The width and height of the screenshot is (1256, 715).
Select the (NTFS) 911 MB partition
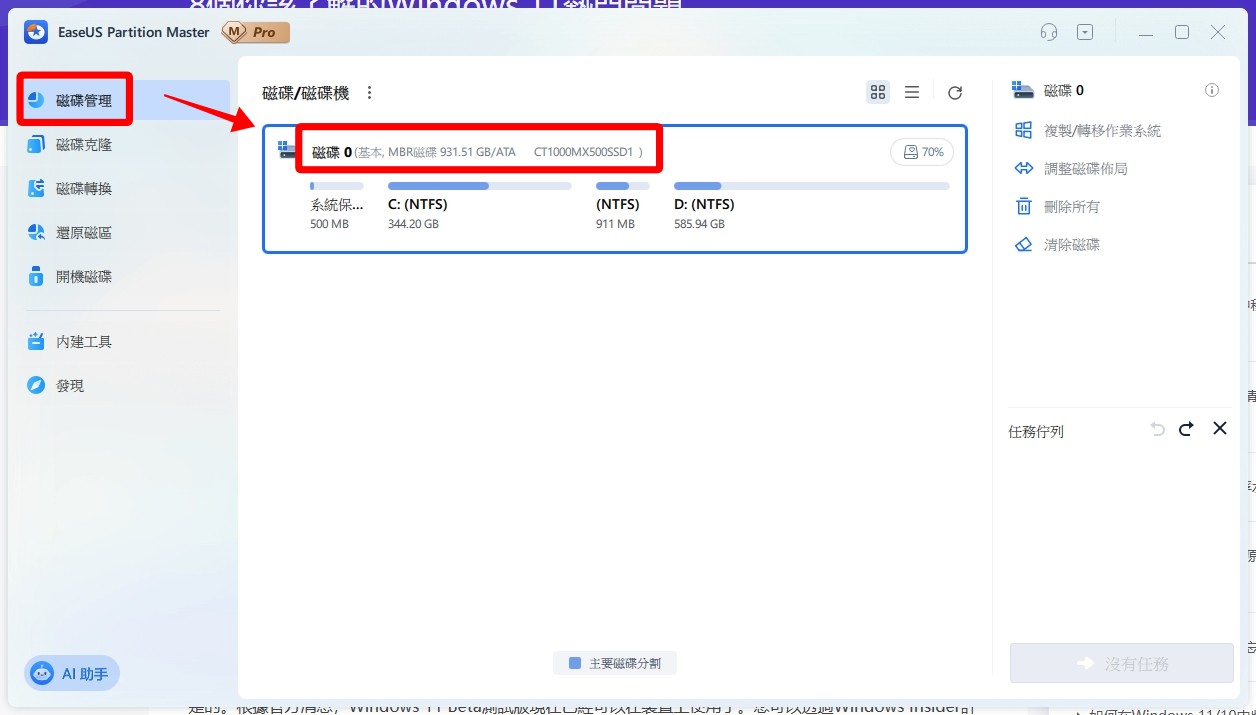[x=622, y=205]
